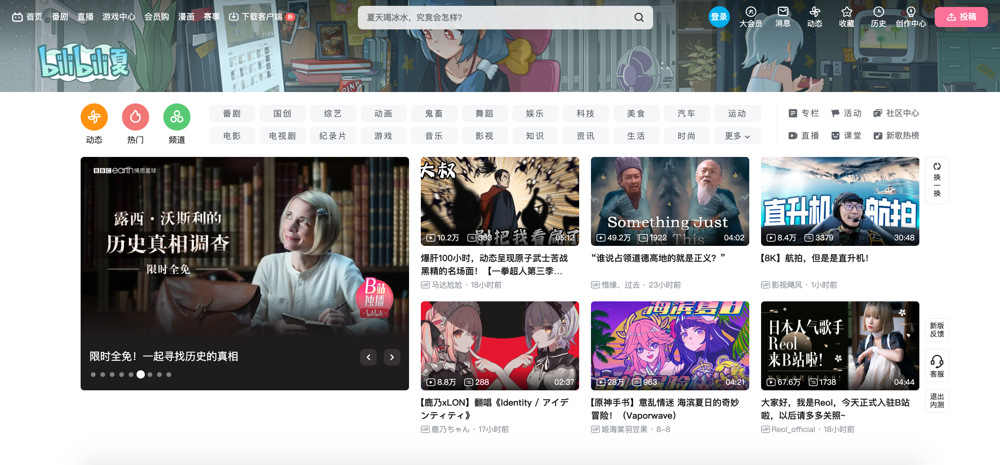Open 收藏 favorites star icon
Image resolution: width=1000 pixels, height=465 pixels.
pos(846,16)
